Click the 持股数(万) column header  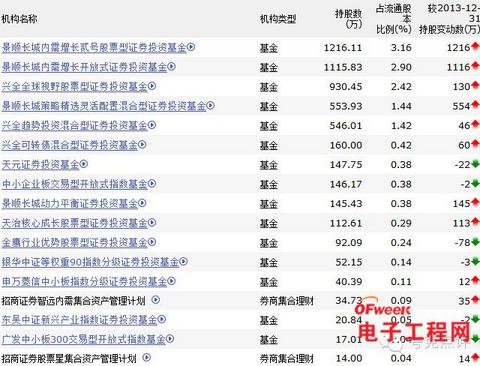point(349,19)
